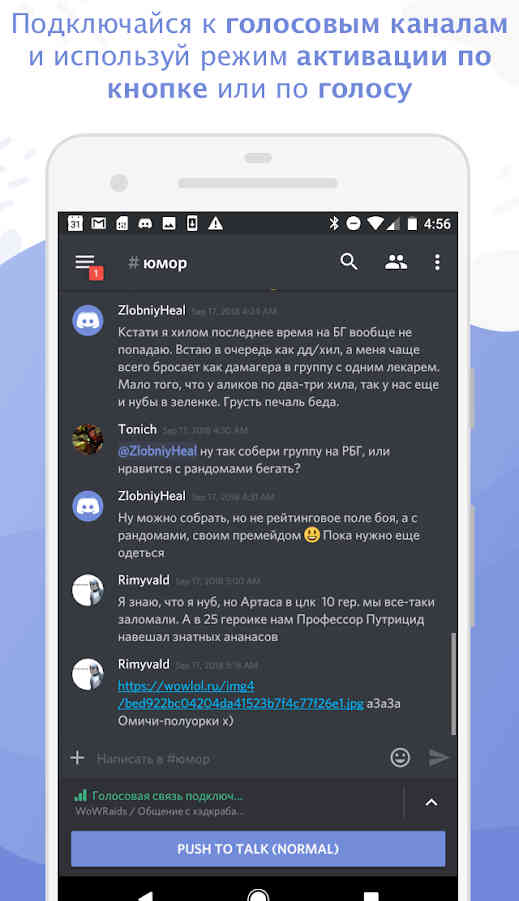Tap the send message arrow icon
Viewport: 519px width, 901px height.
click(x=439, y=757)
